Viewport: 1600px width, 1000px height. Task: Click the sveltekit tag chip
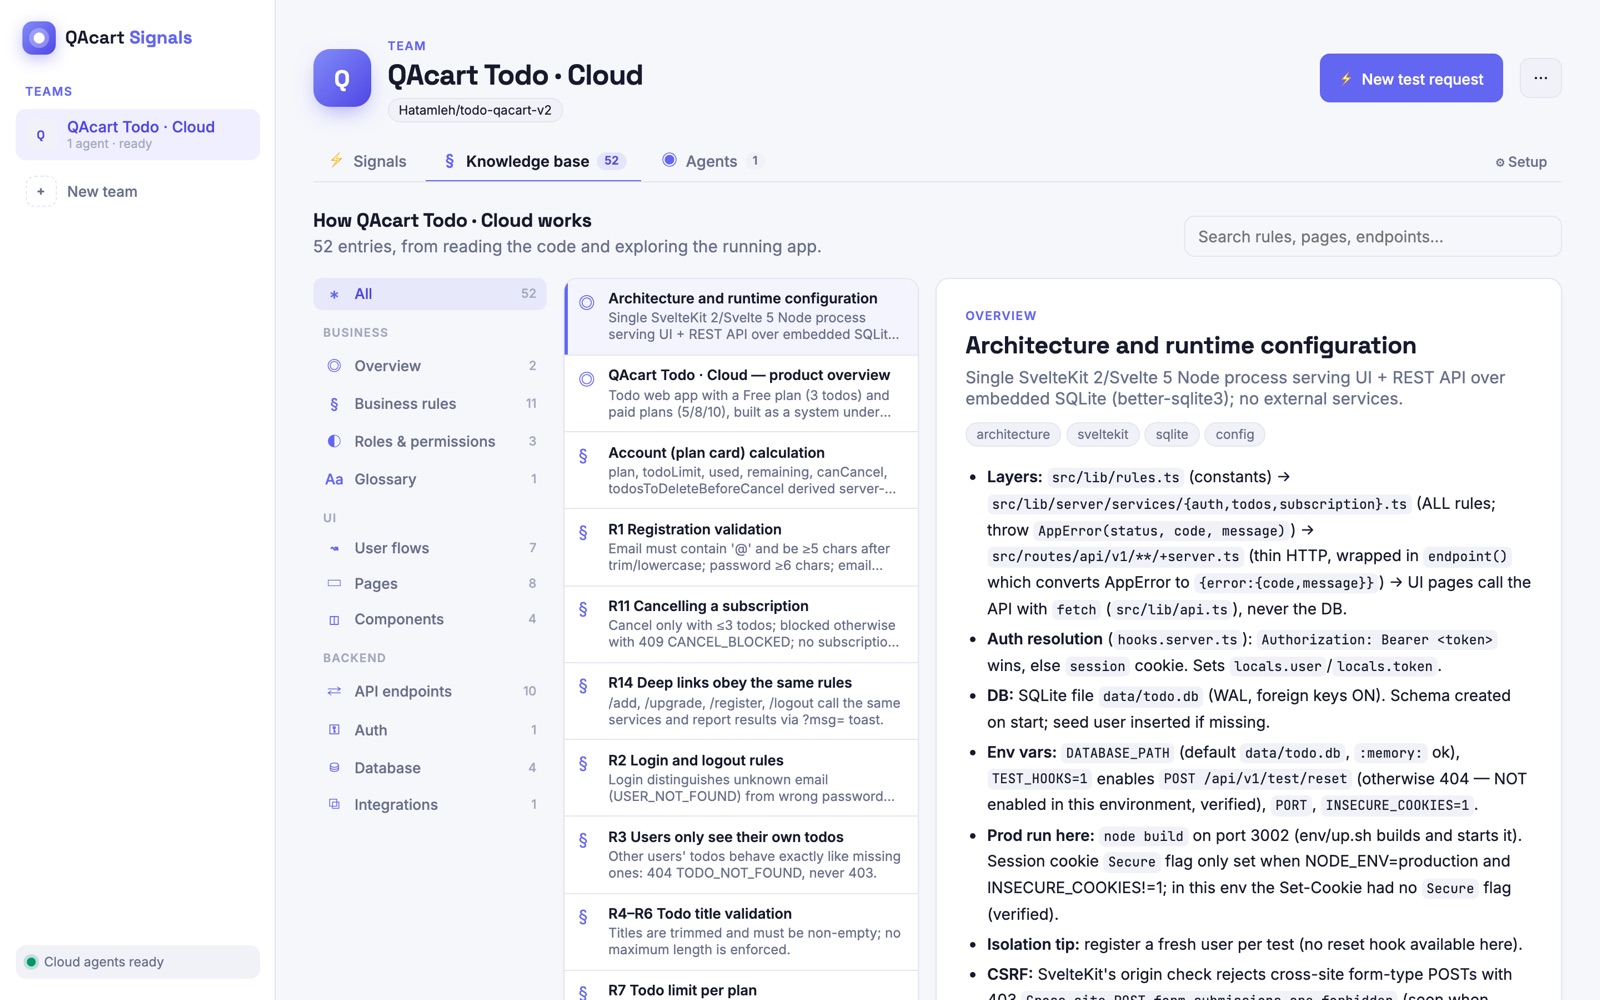(1102, 434)
